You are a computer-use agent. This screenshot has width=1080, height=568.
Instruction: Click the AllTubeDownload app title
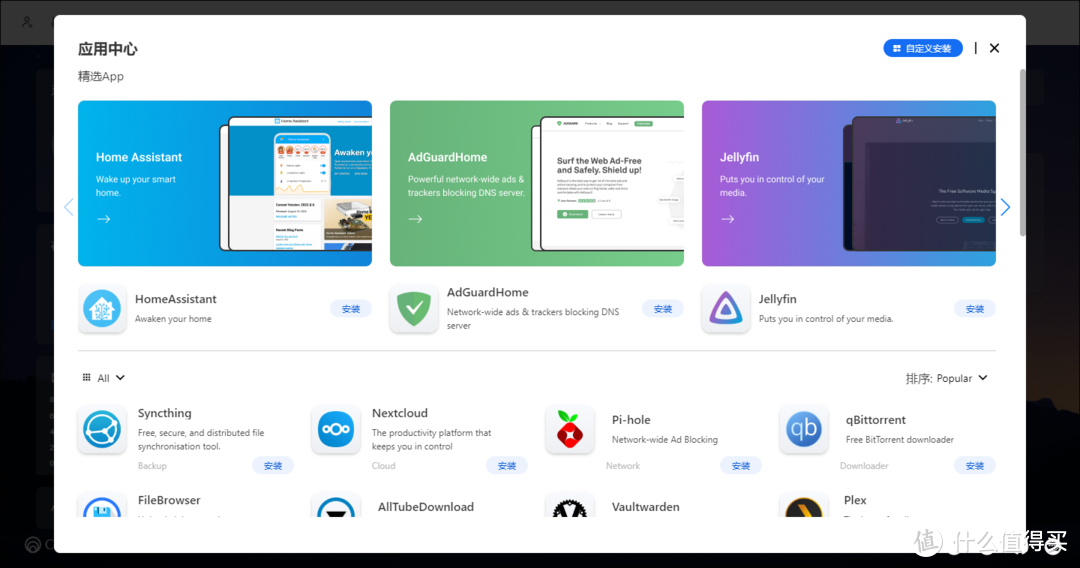(426, 507)
